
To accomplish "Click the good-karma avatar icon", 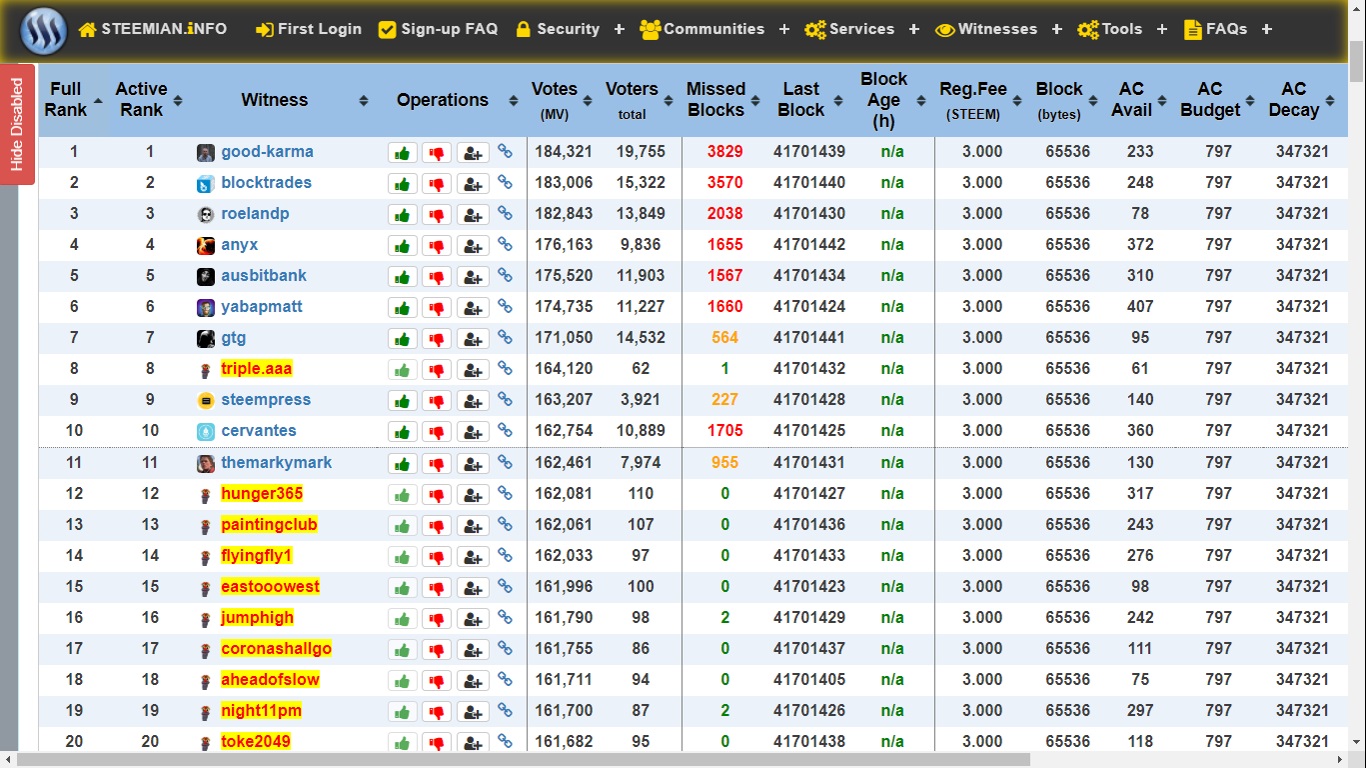I will click(205, 153).
